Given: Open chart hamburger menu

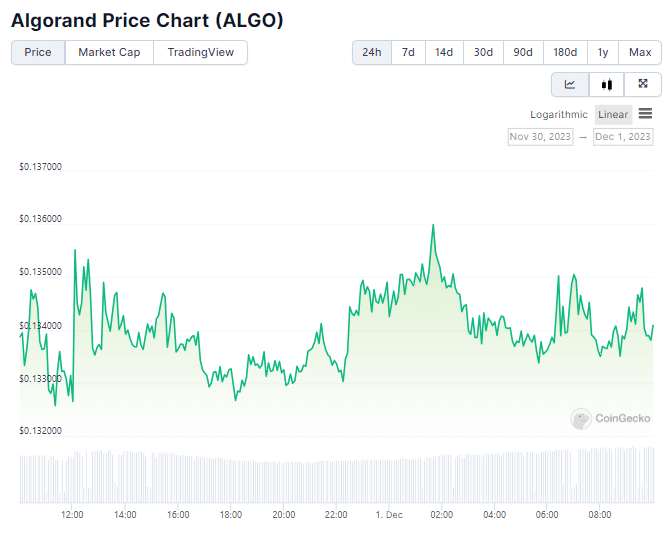Looking at the screenshot, I should pos(645,114).
